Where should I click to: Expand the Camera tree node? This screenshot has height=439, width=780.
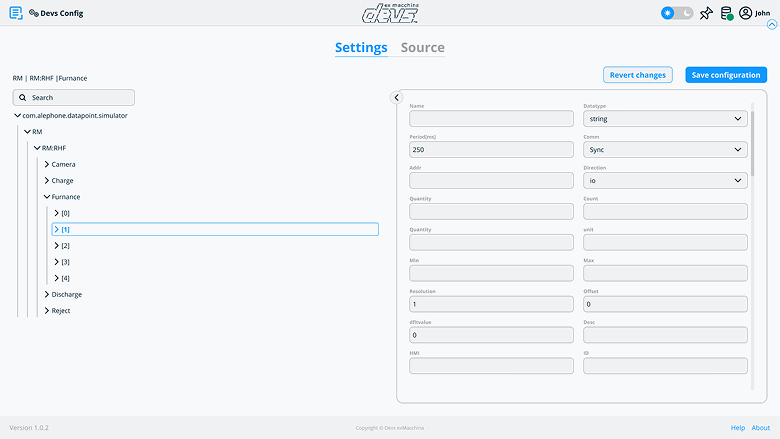pyautogui.click(x=47, y=164)
